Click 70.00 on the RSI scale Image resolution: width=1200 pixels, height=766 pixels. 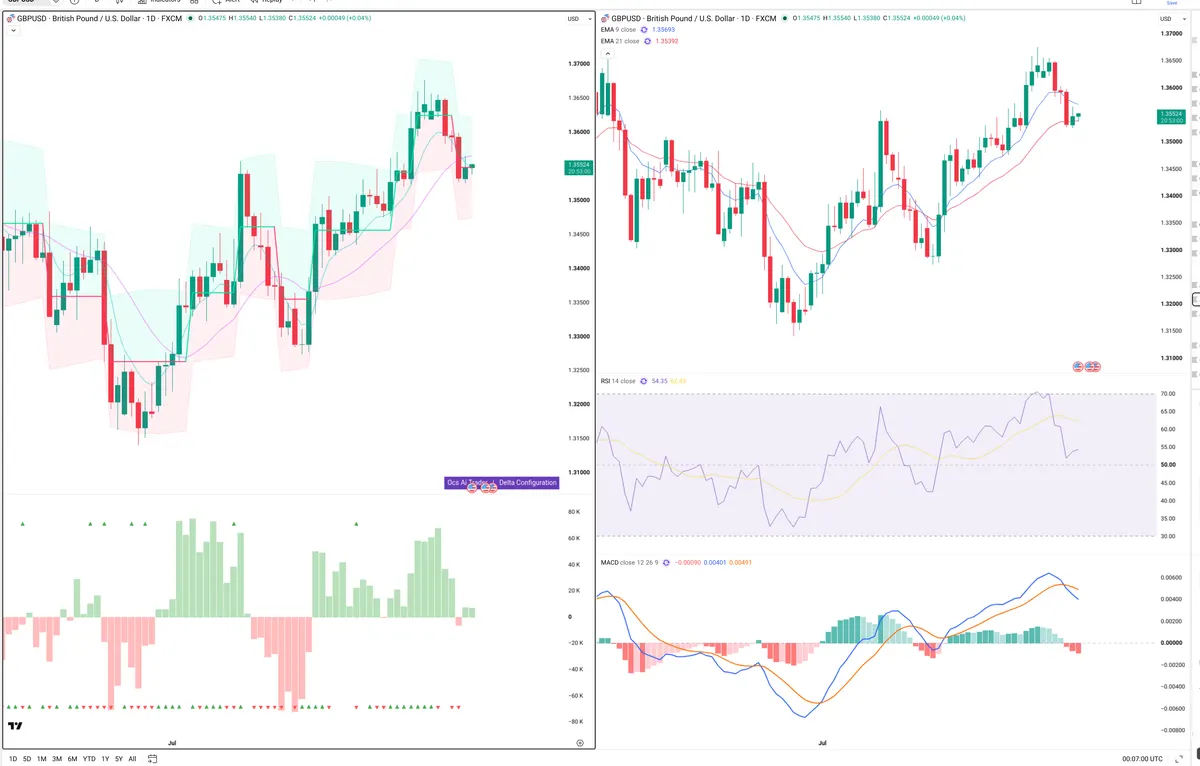pyautogui.click(x=1169, y=394)
